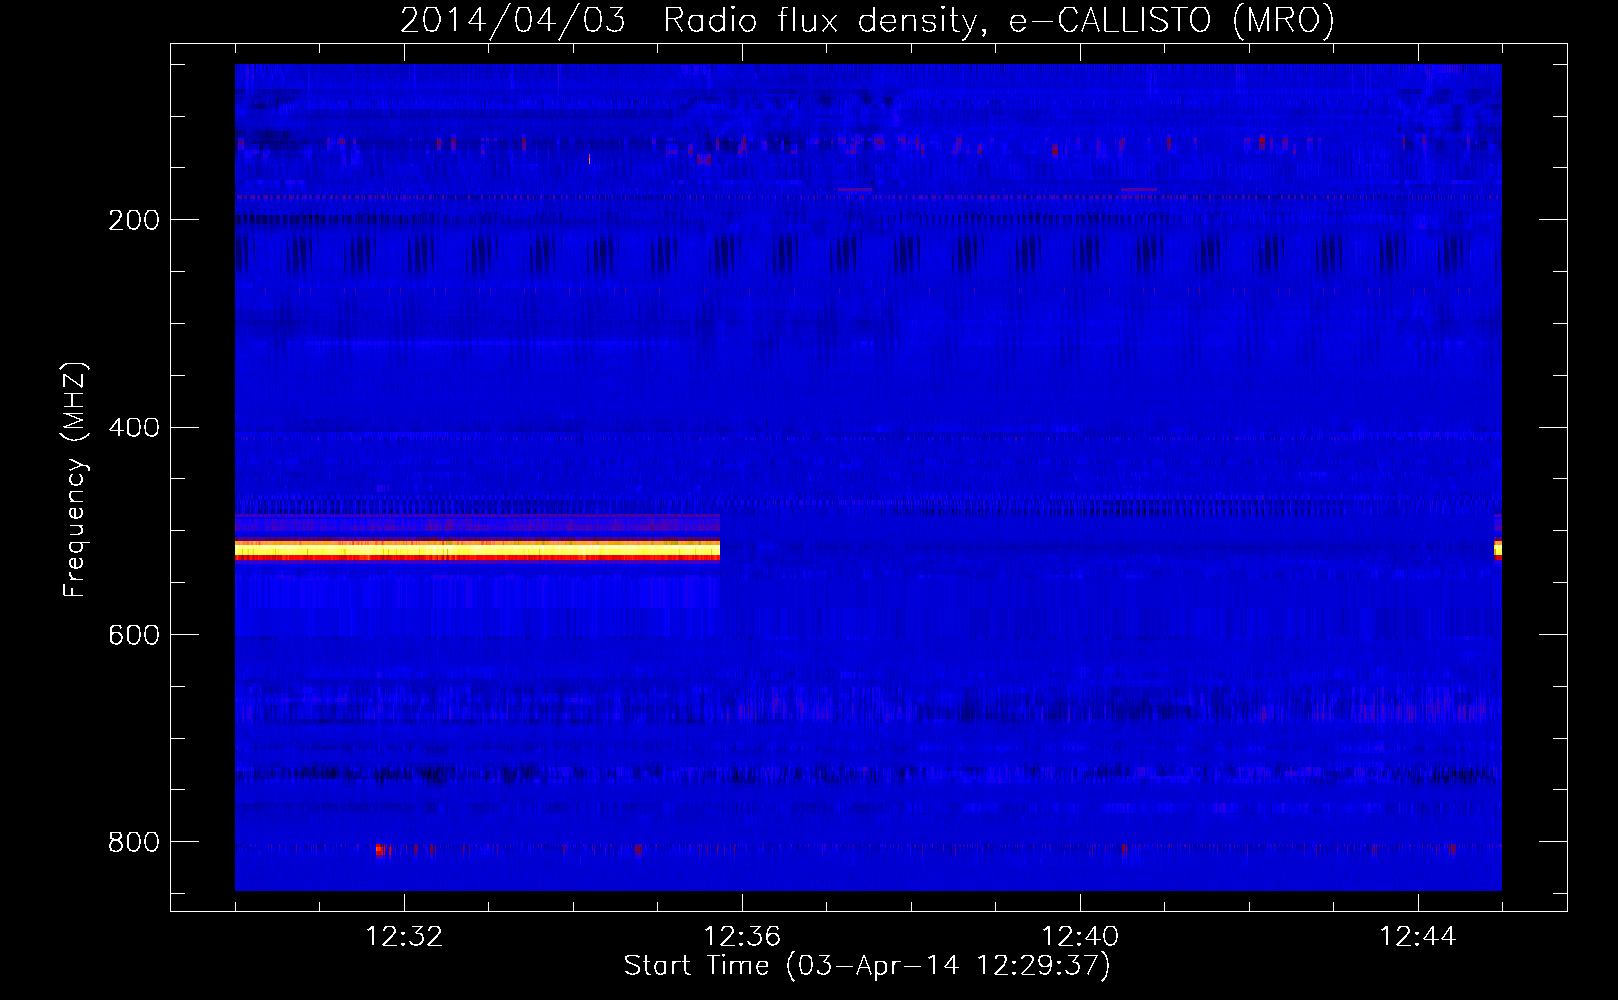Click the 12:40 time tick label
The width and height of the screenshot is (1618, 1000).
[1080, 937]
